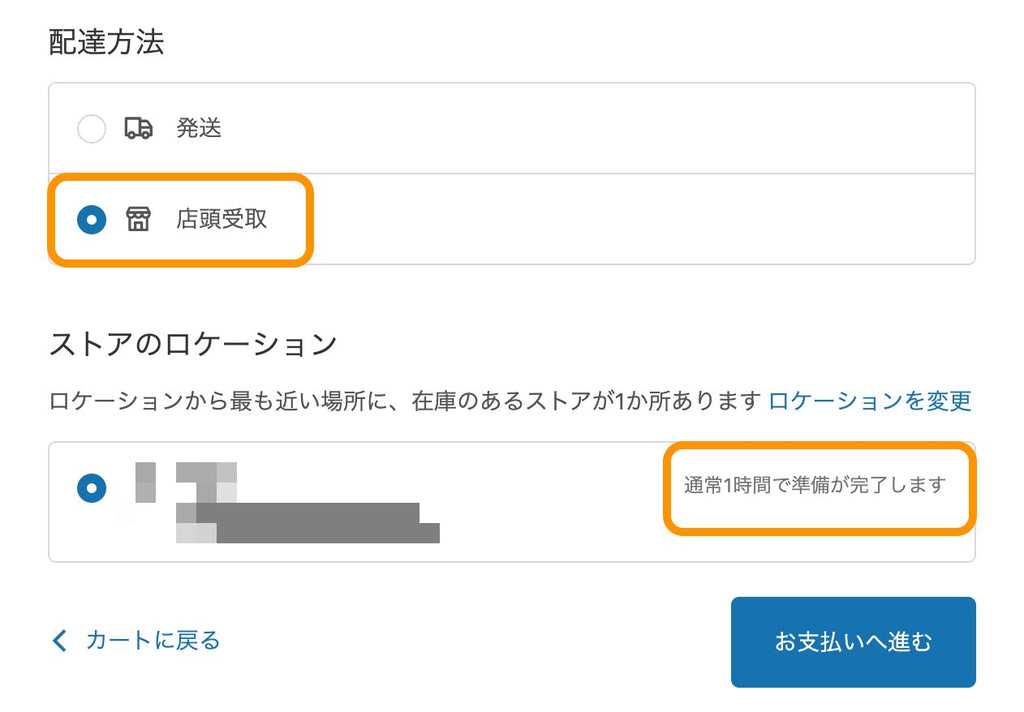Click the 発送 option label

click(x=199, y=128)
